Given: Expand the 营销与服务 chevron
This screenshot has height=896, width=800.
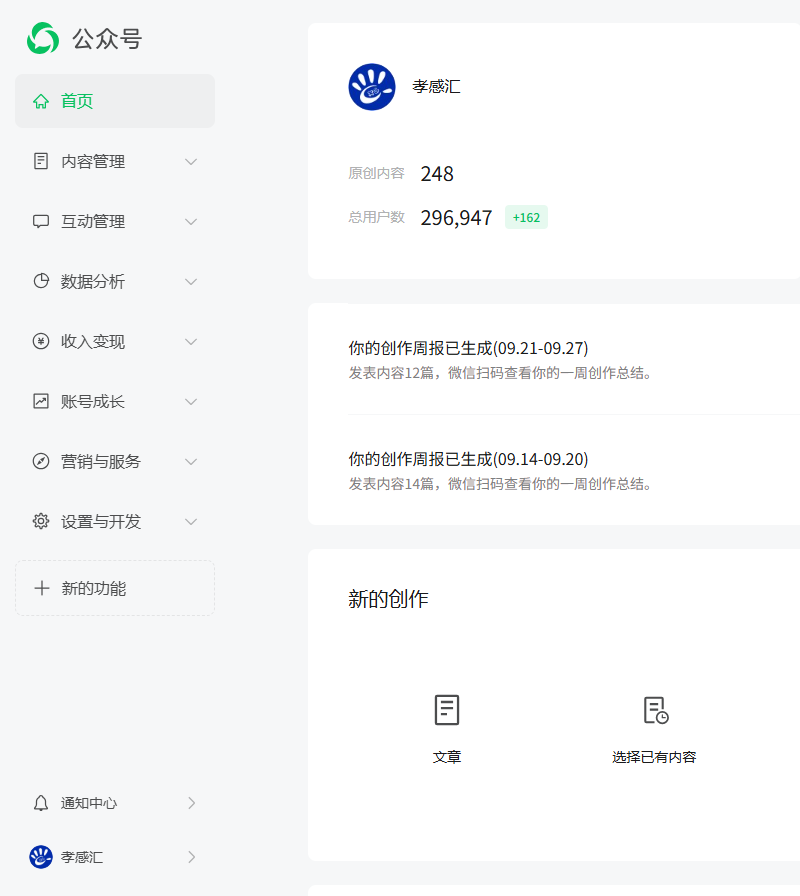Looking at the screenshot, I should click(x=191, y=462).
